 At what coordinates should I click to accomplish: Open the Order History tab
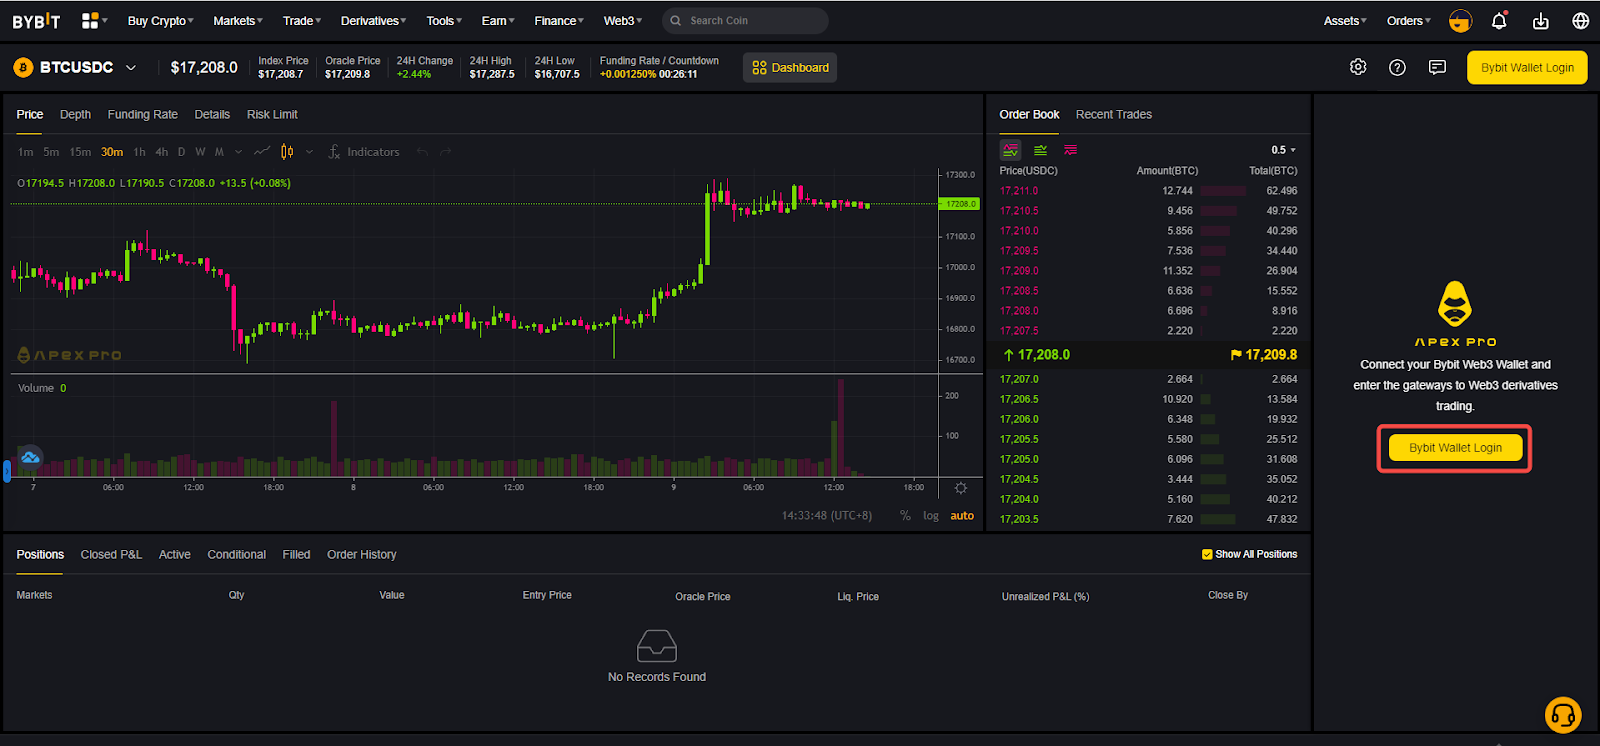(x=361, y=555)
